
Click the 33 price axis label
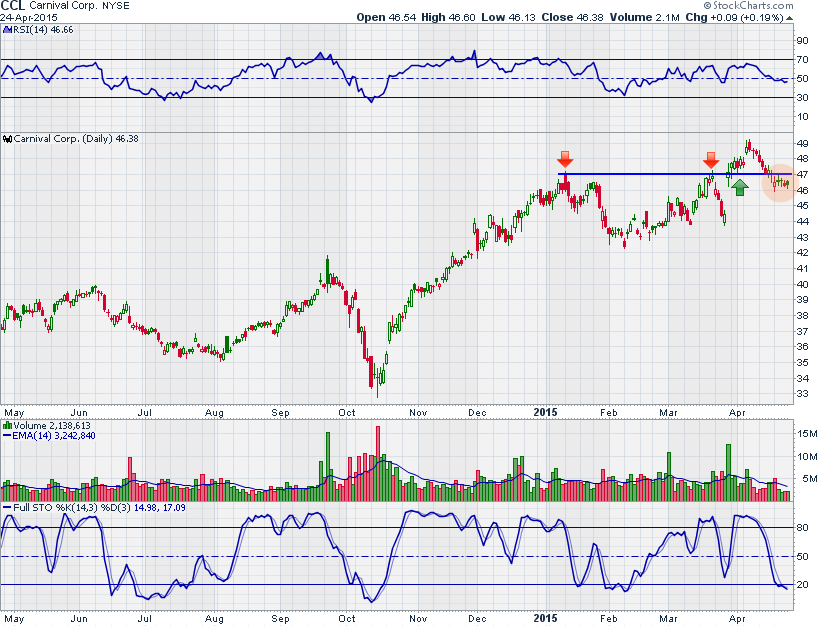pos(802,394)
